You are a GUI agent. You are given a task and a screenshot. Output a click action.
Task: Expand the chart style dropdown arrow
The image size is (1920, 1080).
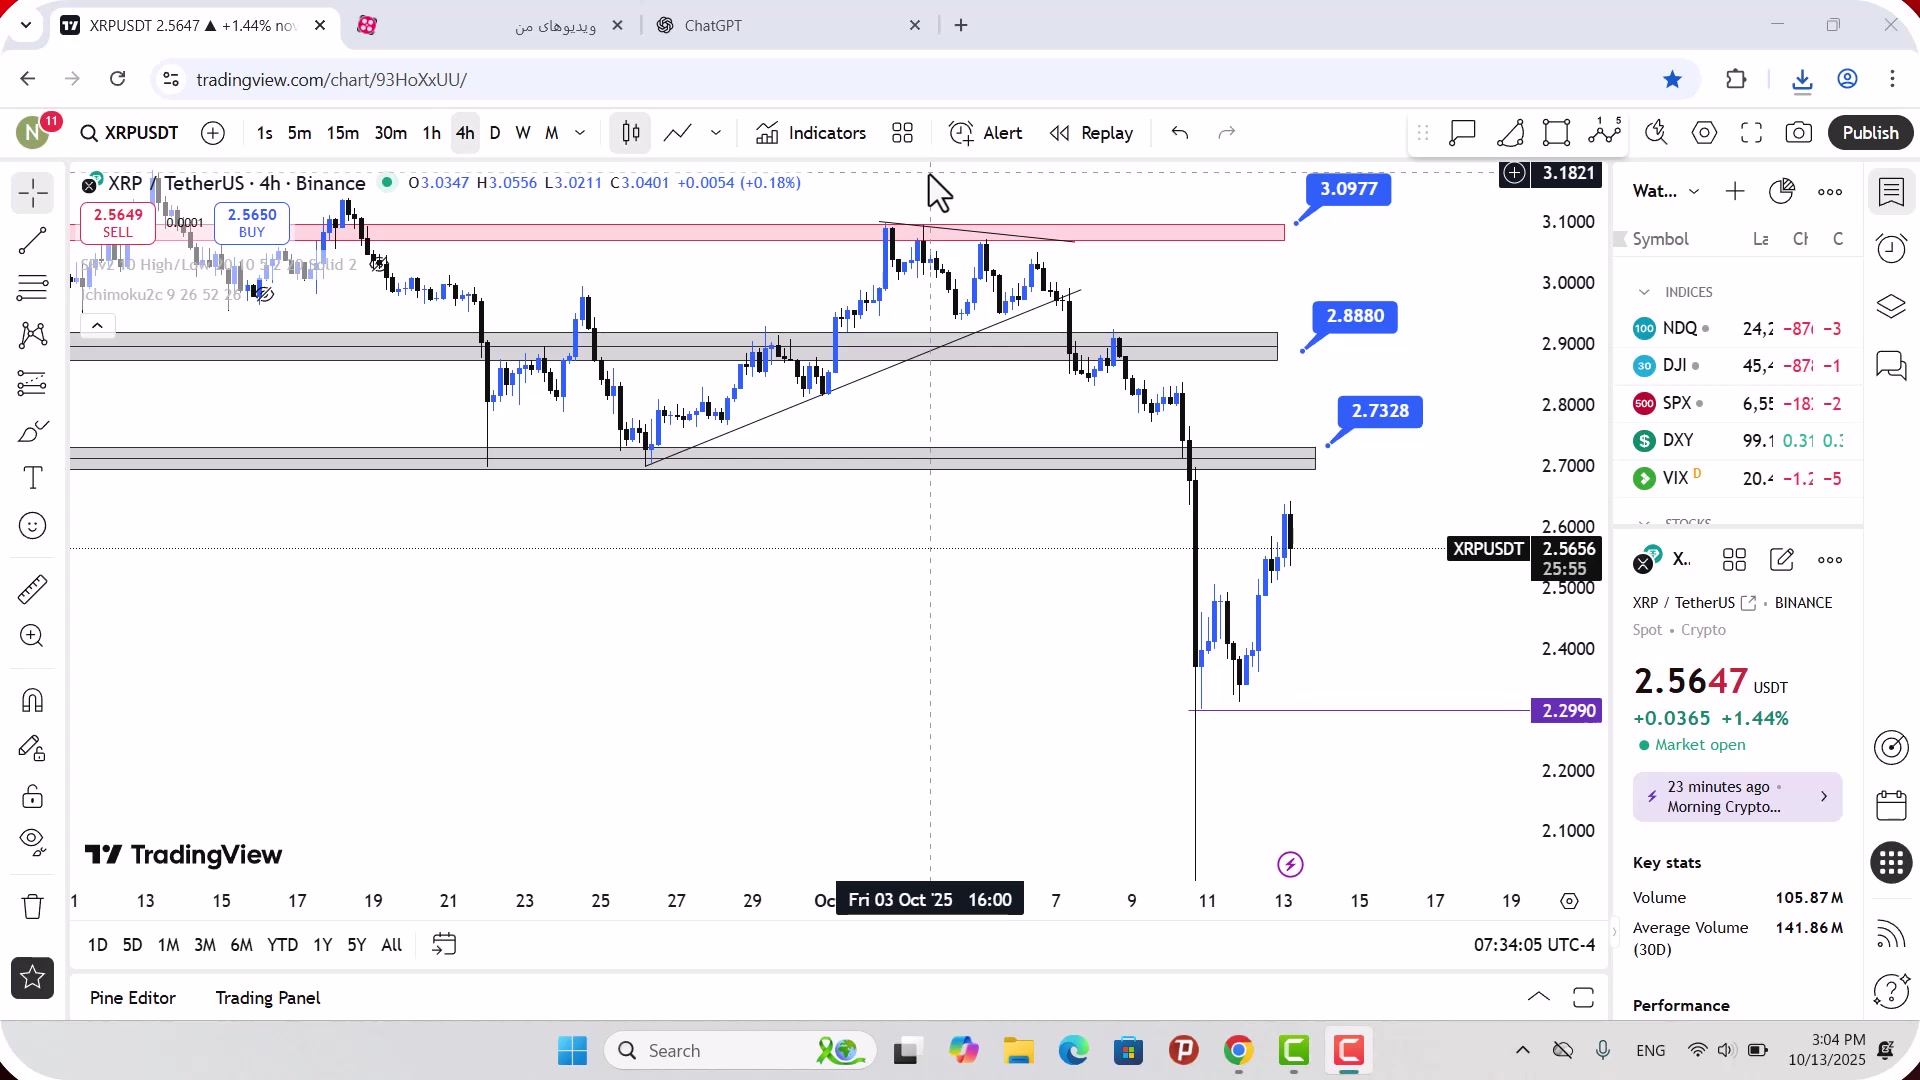(716, 133)
